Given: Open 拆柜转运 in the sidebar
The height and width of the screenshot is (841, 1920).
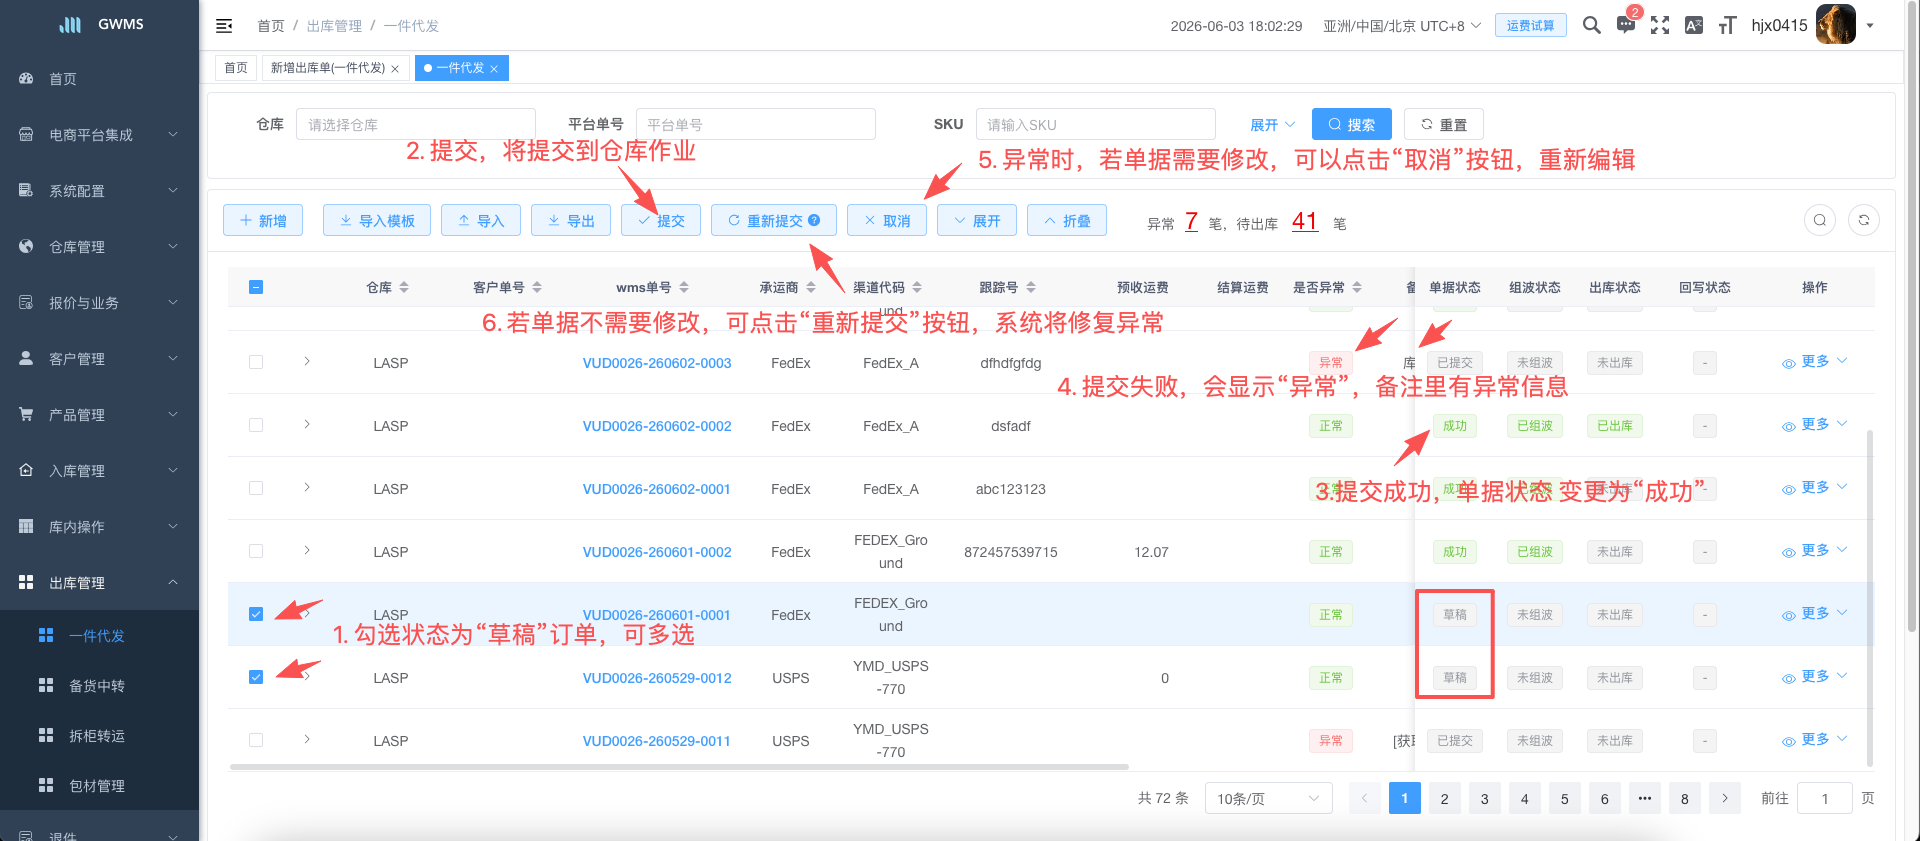Looking at the screenshot, I should coord(99,736).
